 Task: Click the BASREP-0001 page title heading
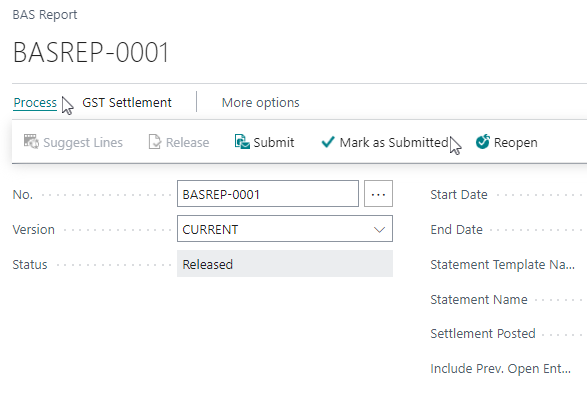tap(91, 52)
